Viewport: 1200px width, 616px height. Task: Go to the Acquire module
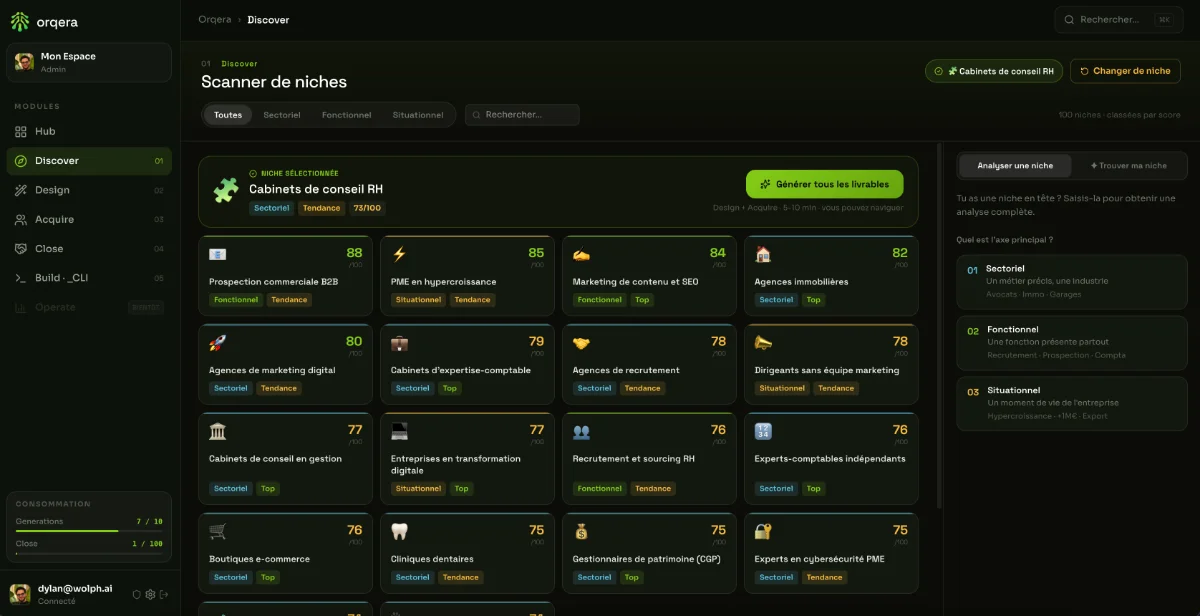(x=89, y=219)
